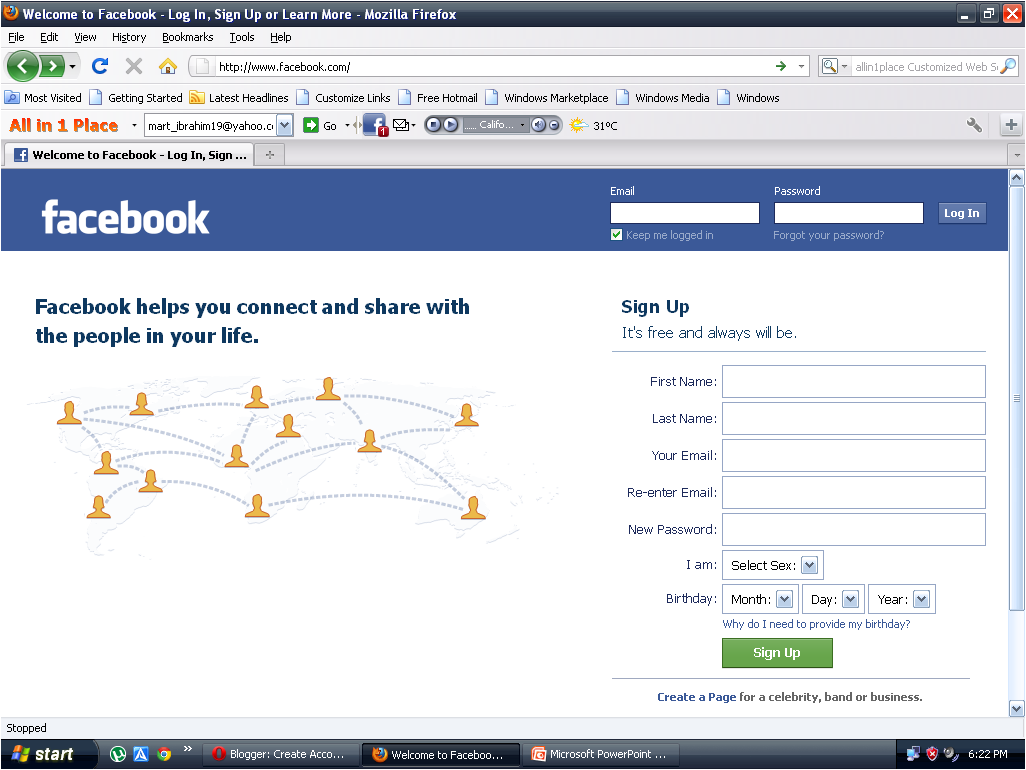Open the address bar history dropdown
This screenshot has height=770, width=1026.
click(801, 66)
